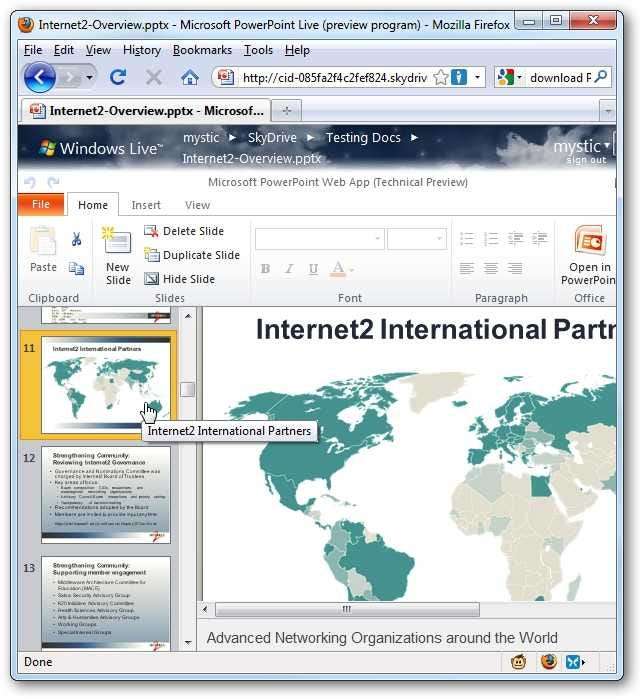Navigate to SkyDrive breadcrumb
The height and width of the screenshot is (699, 642).
(x=272, y=137)
